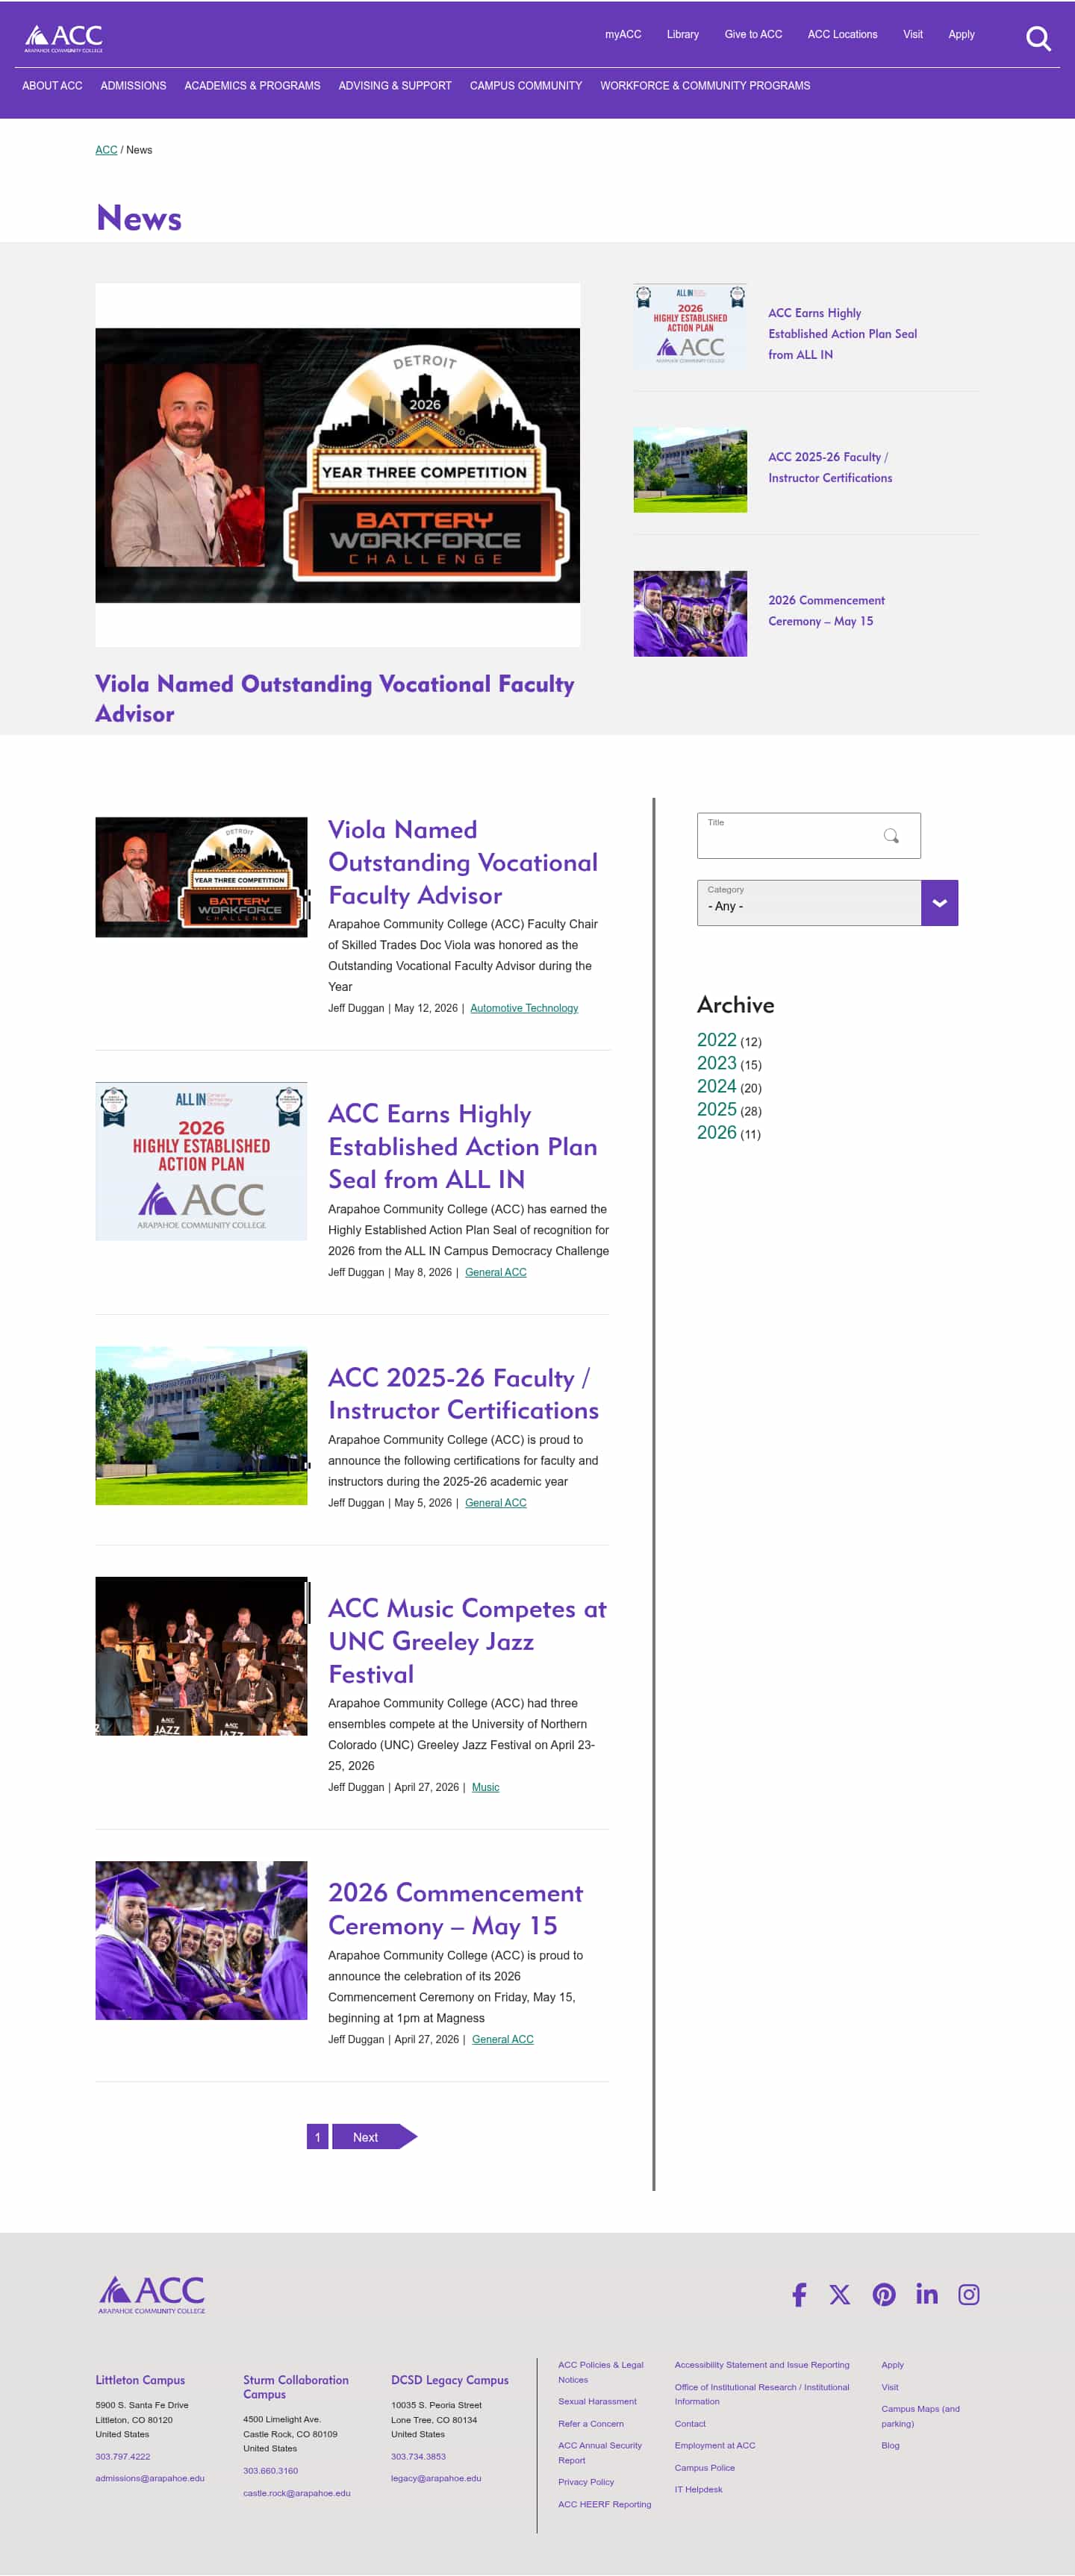1075x2576 pixels.
Task: Open ACC Instagram icon
Action: (x=968, y=2294)
